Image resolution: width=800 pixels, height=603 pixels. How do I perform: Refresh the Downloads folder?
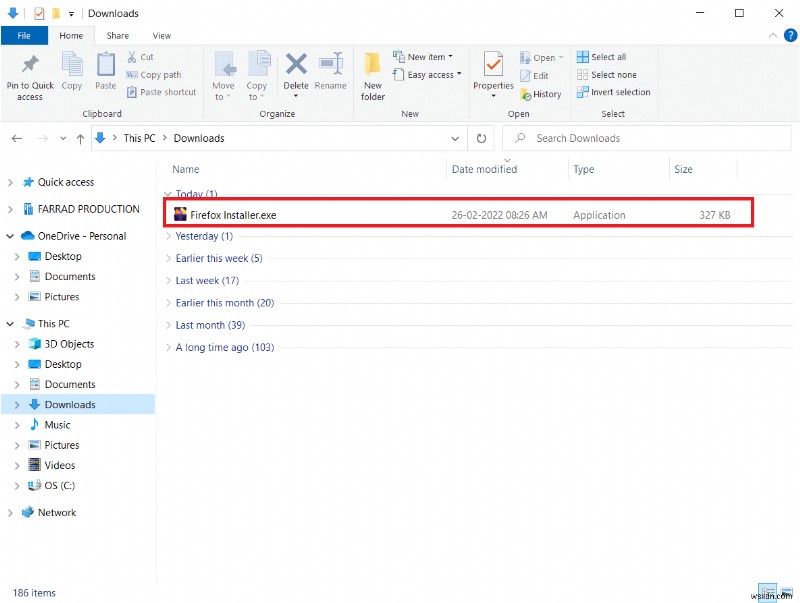[x=481, y=138]
